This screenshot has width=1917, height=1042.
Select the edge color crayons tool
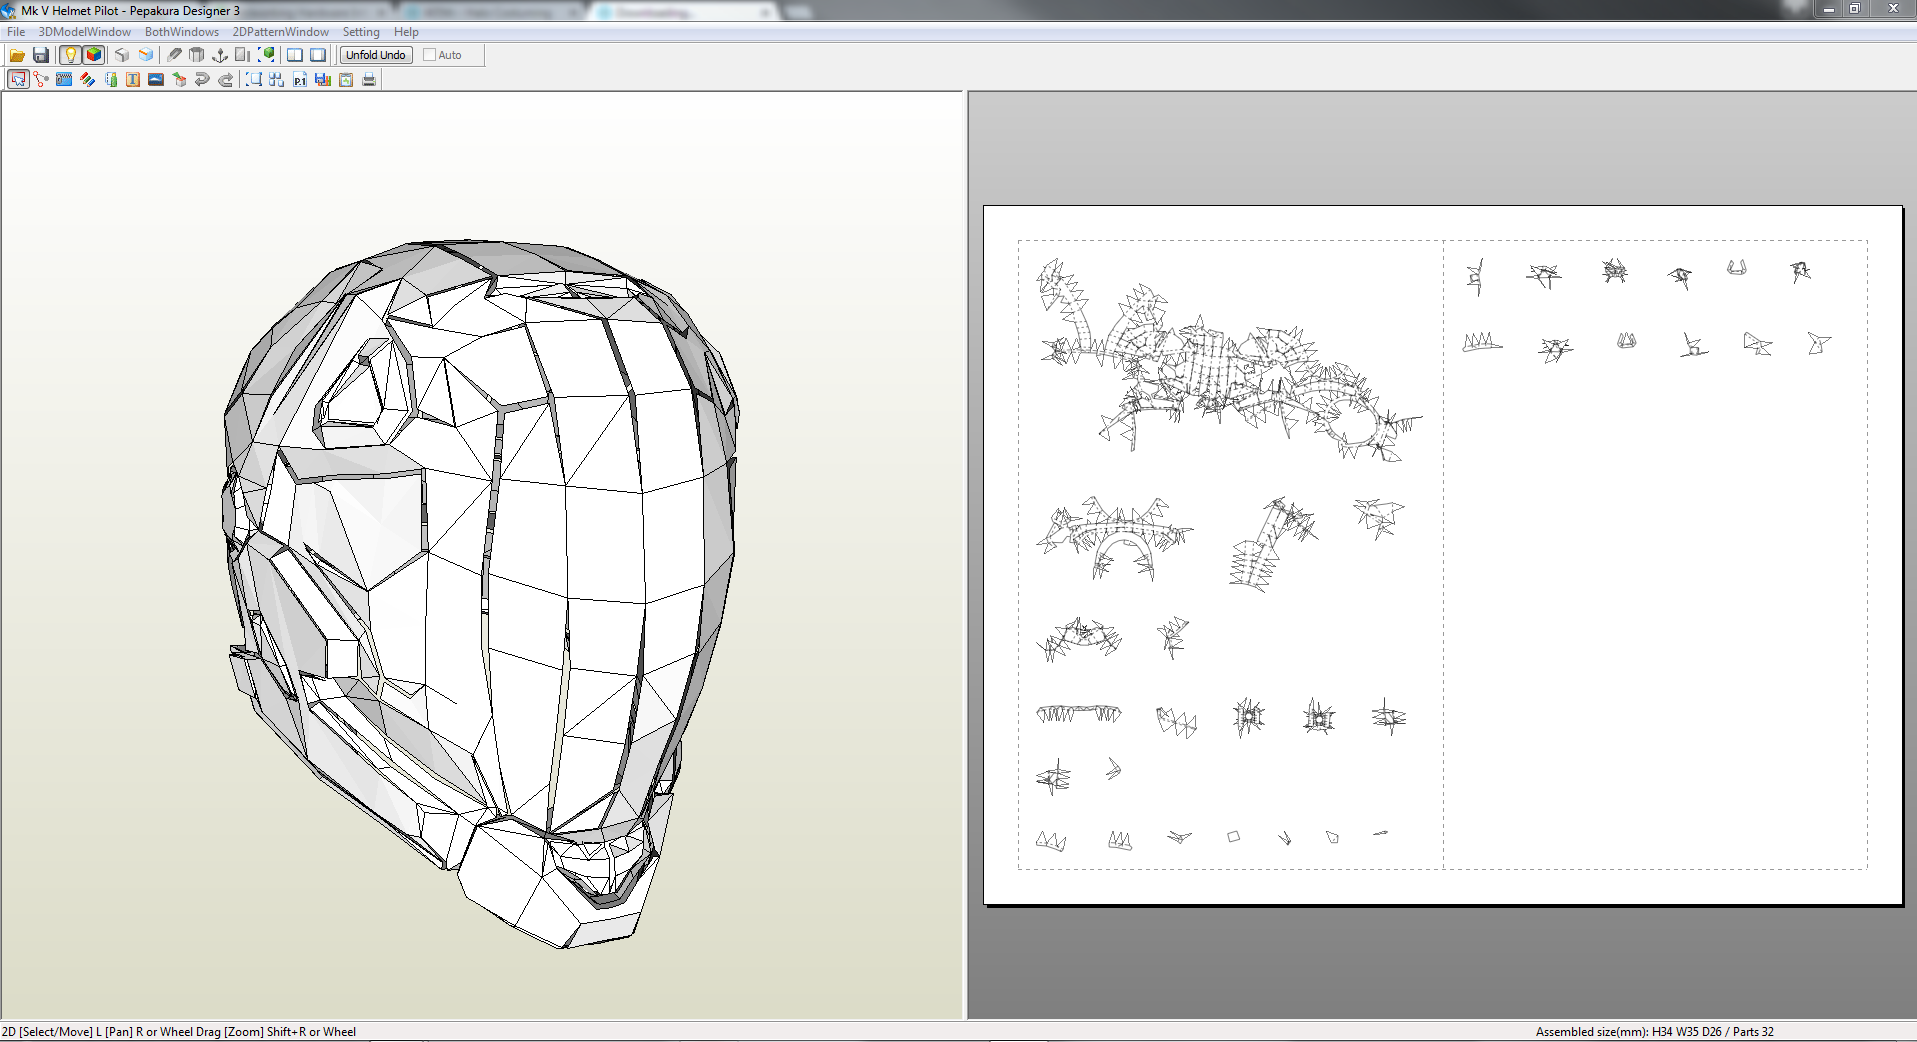(88, 80)
